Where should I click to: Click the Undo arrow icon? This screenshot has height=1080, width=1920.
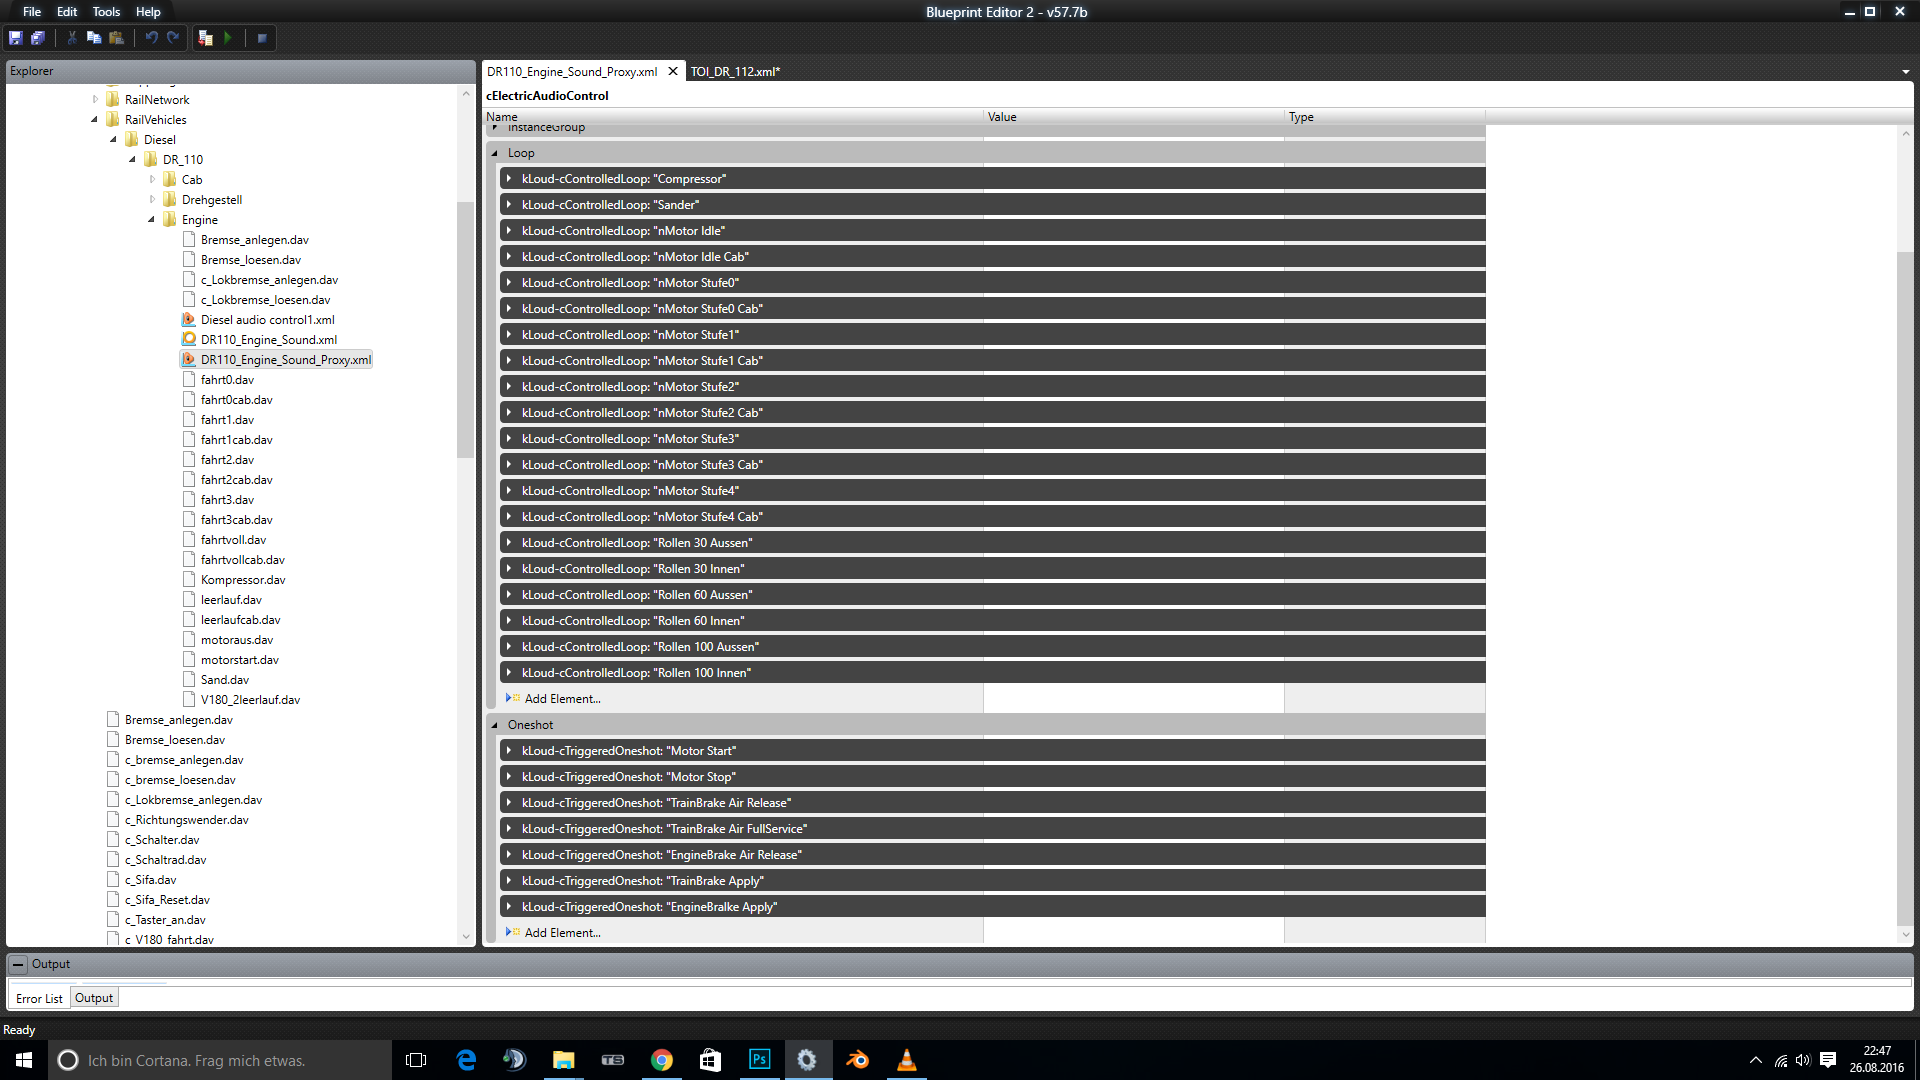pos(151,38)
